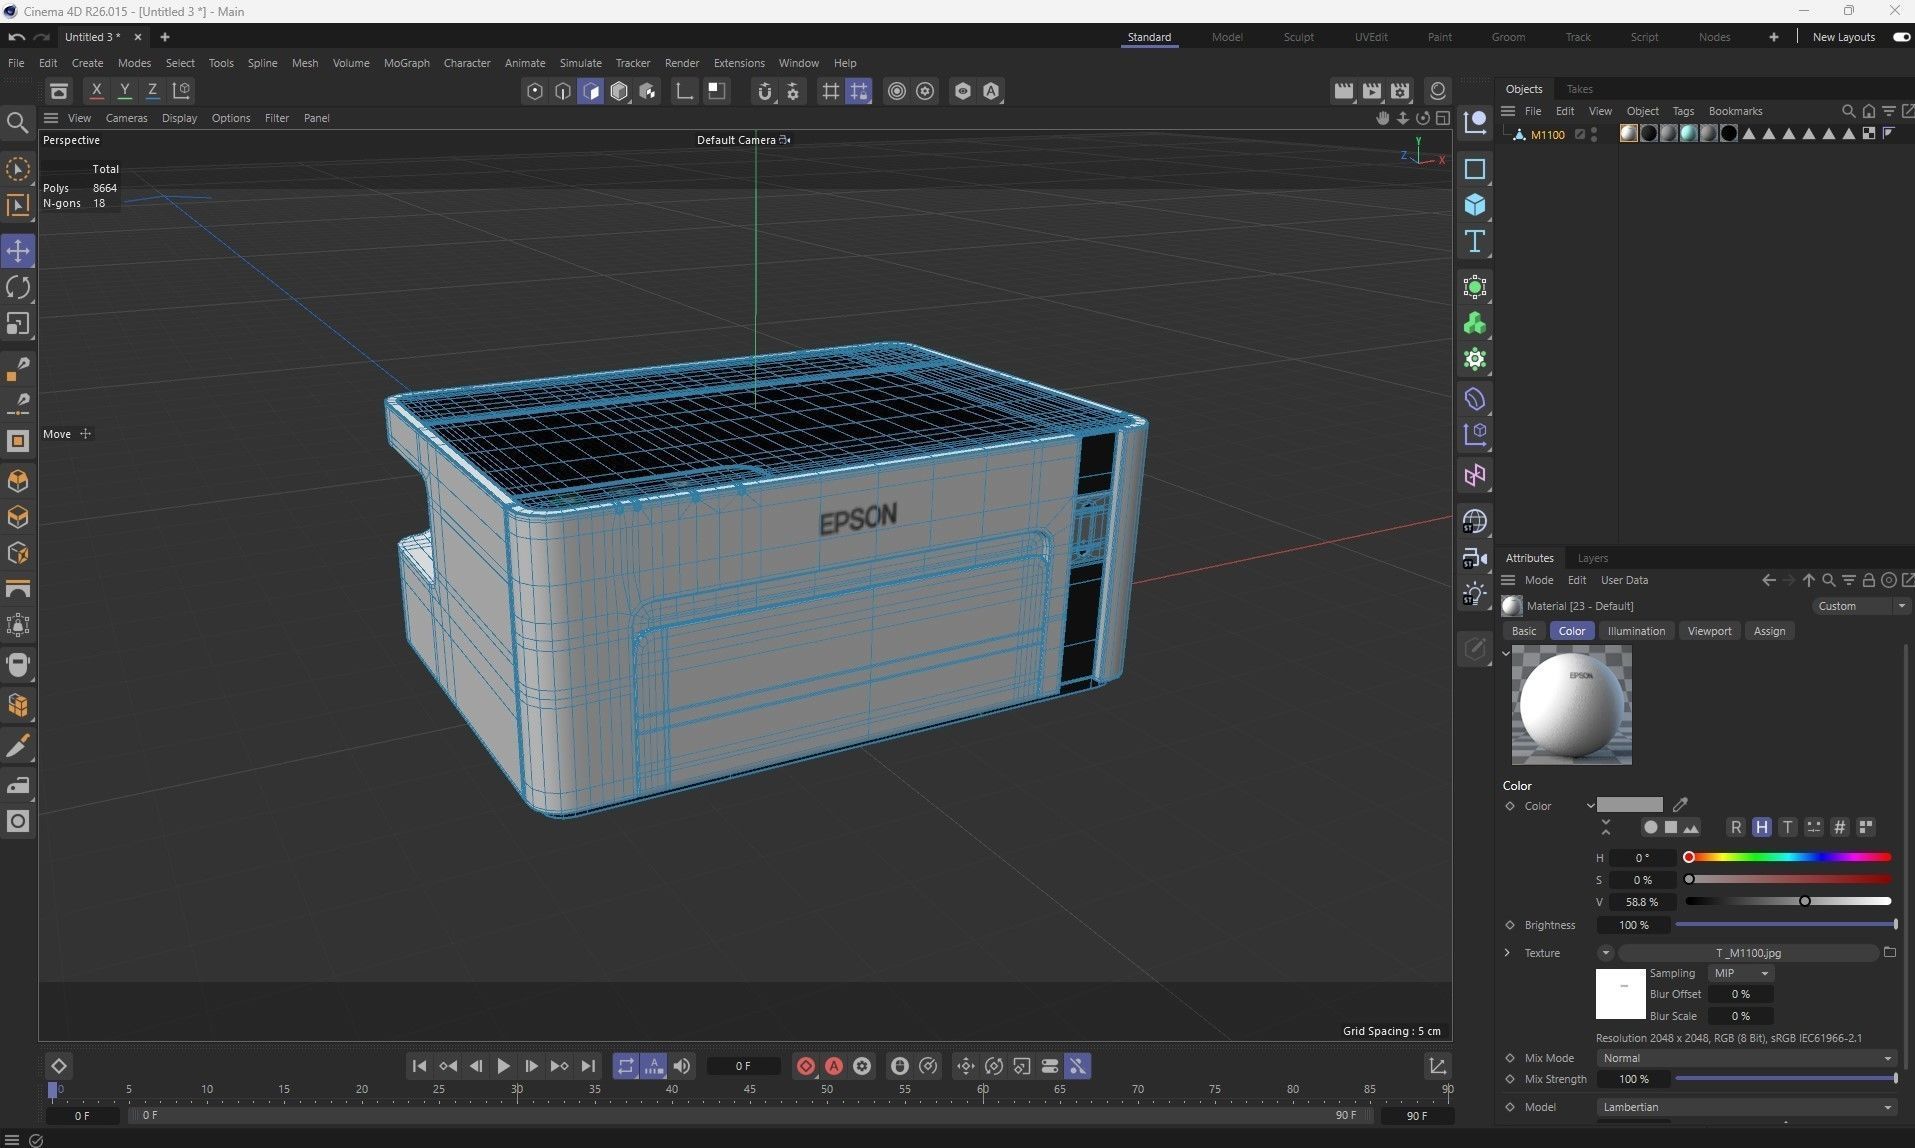The width and height of the screenshot is (1915, 1148).
Task: Open Mix Mode Normal dropdown
Action: click(x=1746, y=1058)
